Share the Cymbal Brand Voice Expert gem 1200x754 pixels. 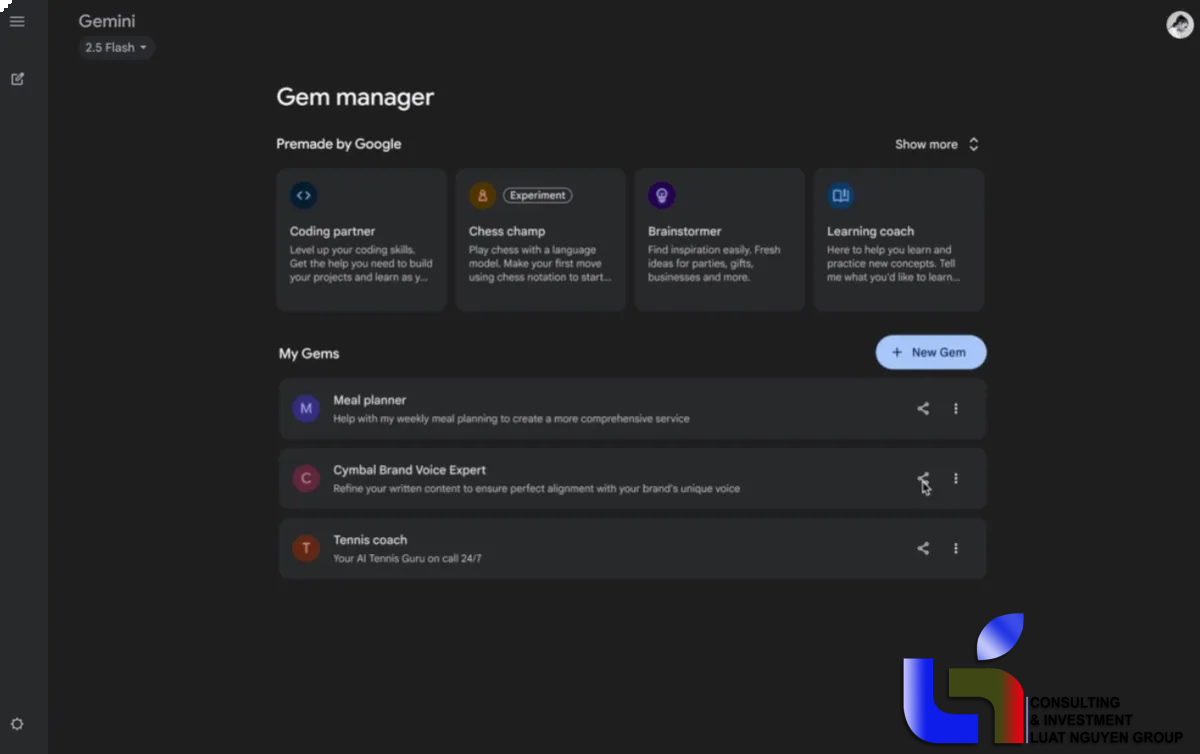coord(923,479)
